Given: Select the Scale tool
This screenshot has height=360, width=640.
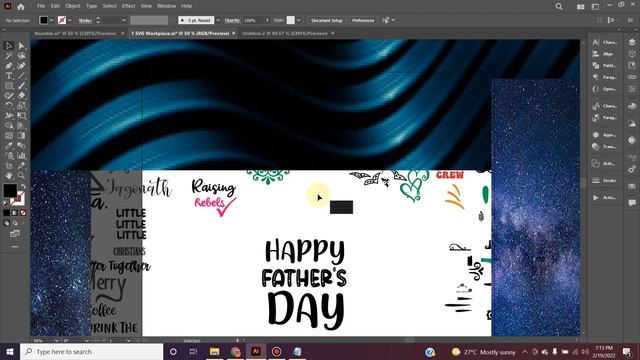Looking at the screenshot, I should (21, 106).
